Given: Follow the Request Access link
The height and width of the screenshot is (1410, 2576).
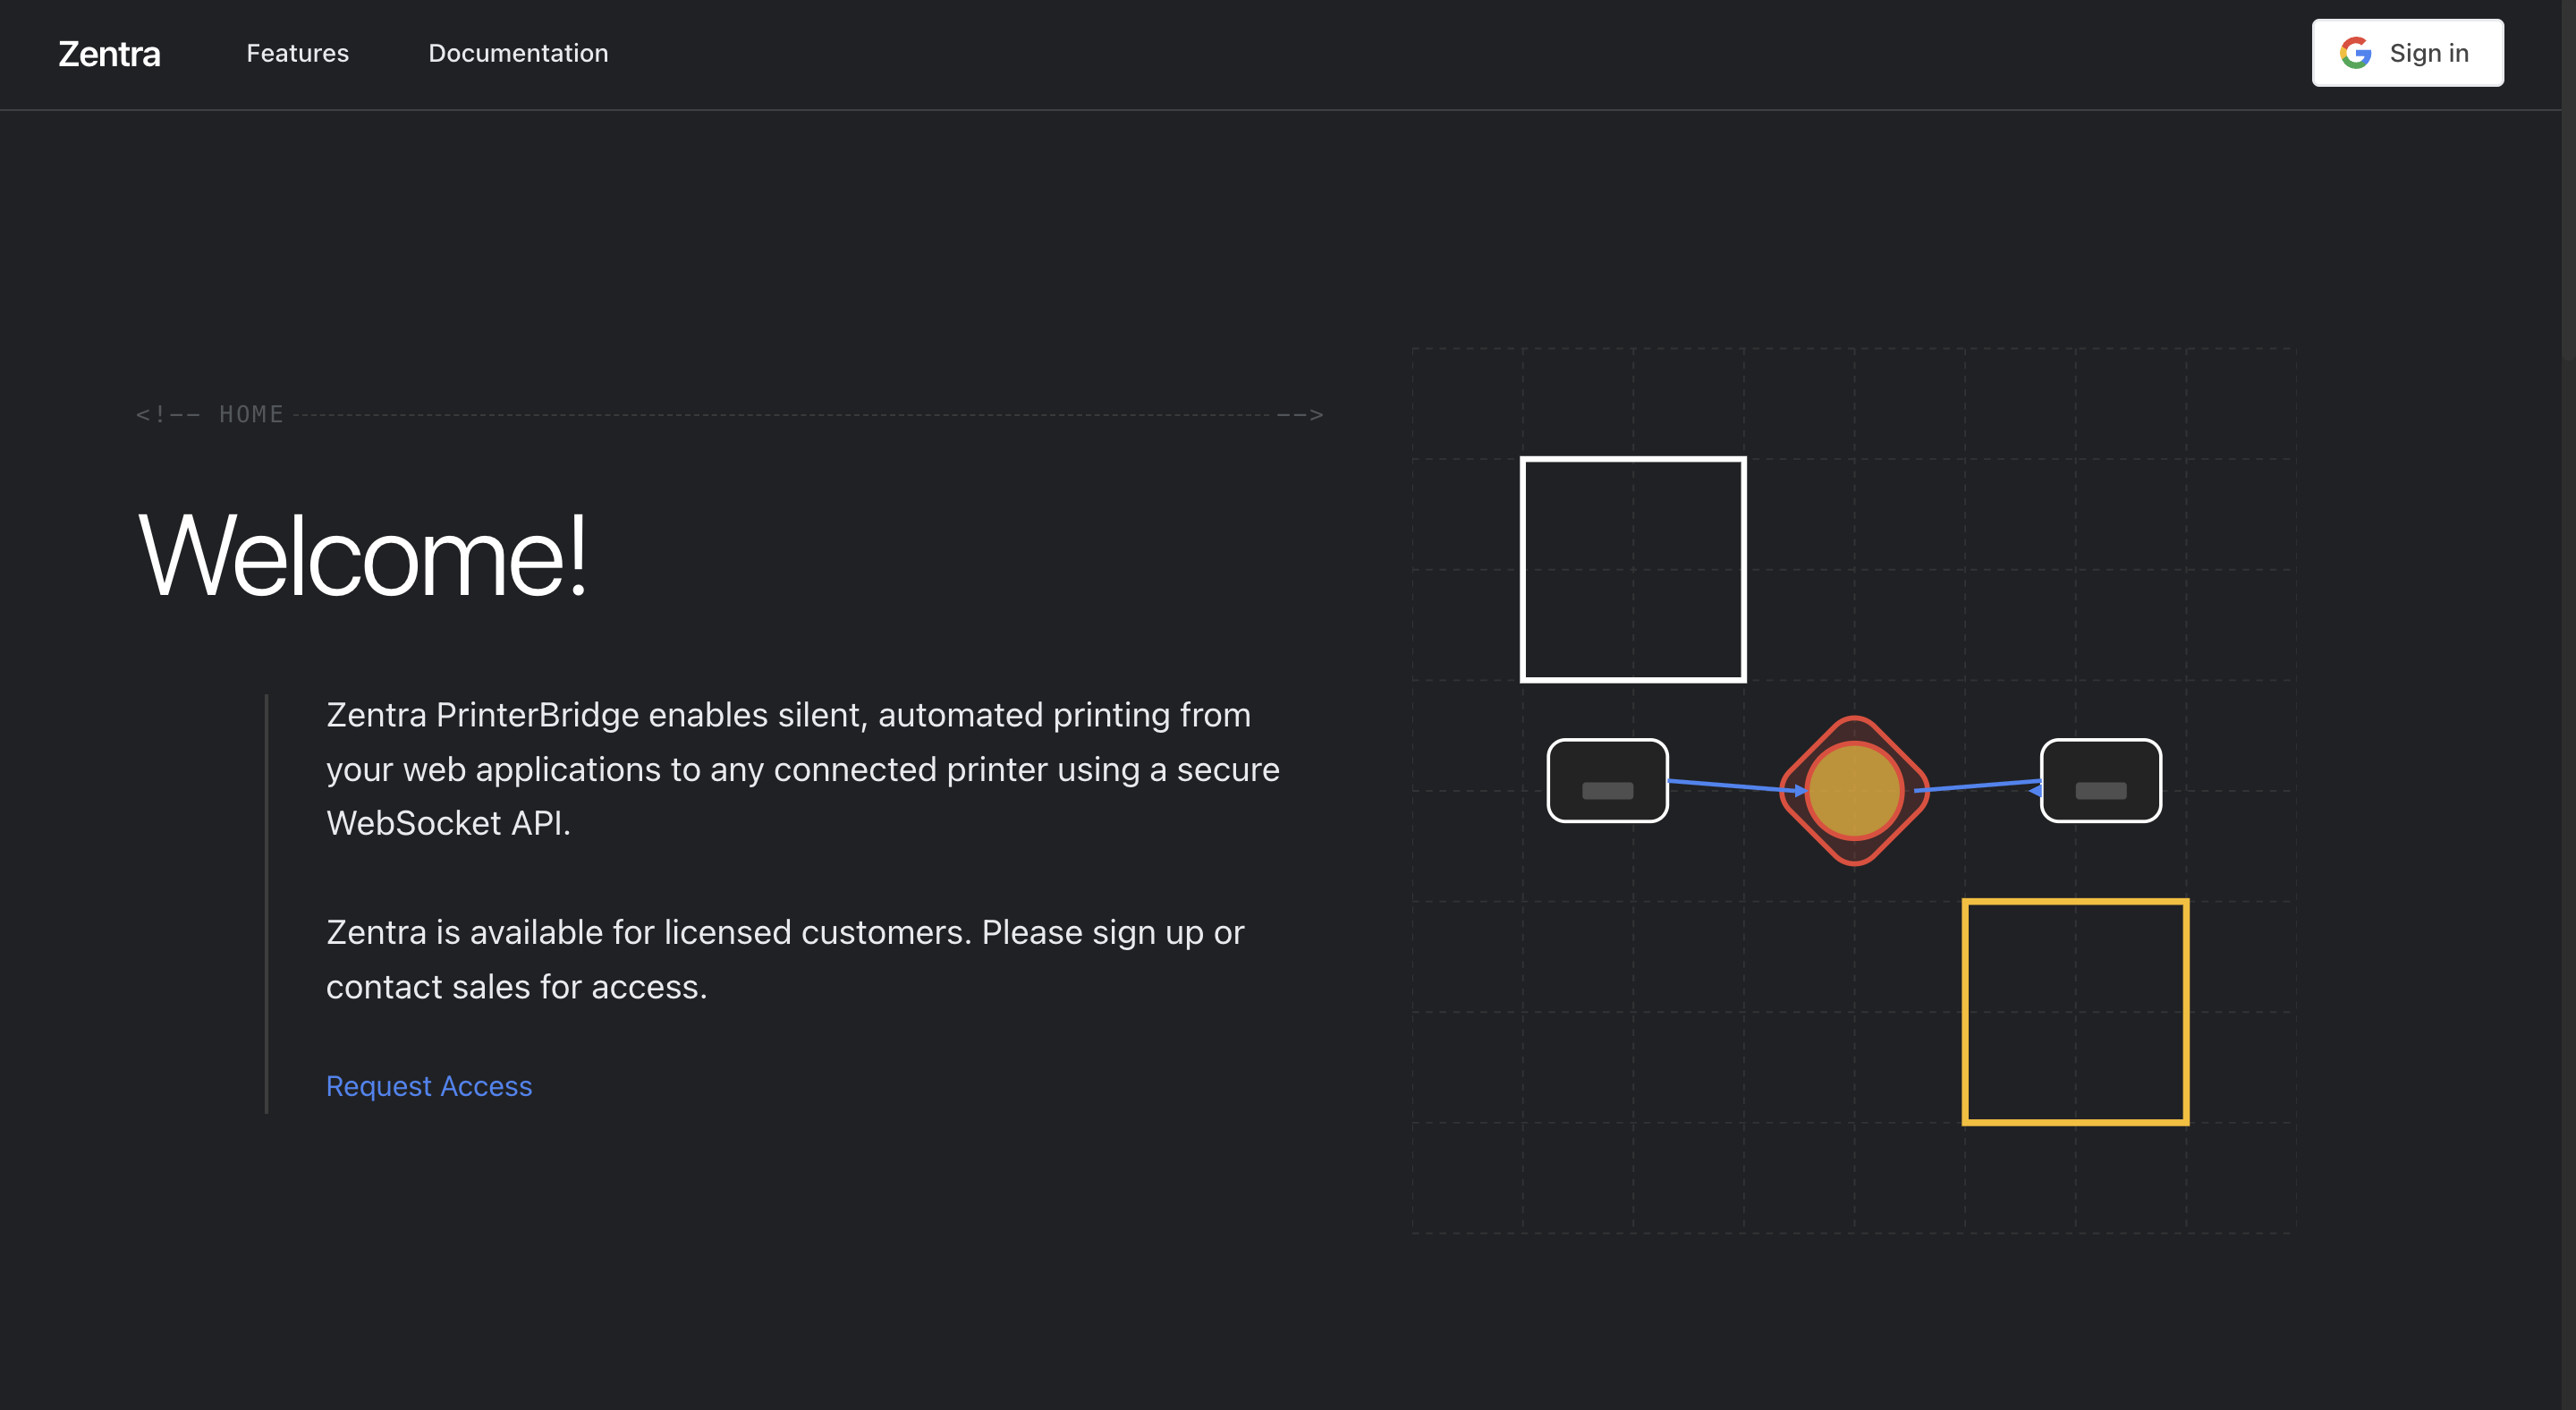Looking at the screenshot, I should (429, 1086).
